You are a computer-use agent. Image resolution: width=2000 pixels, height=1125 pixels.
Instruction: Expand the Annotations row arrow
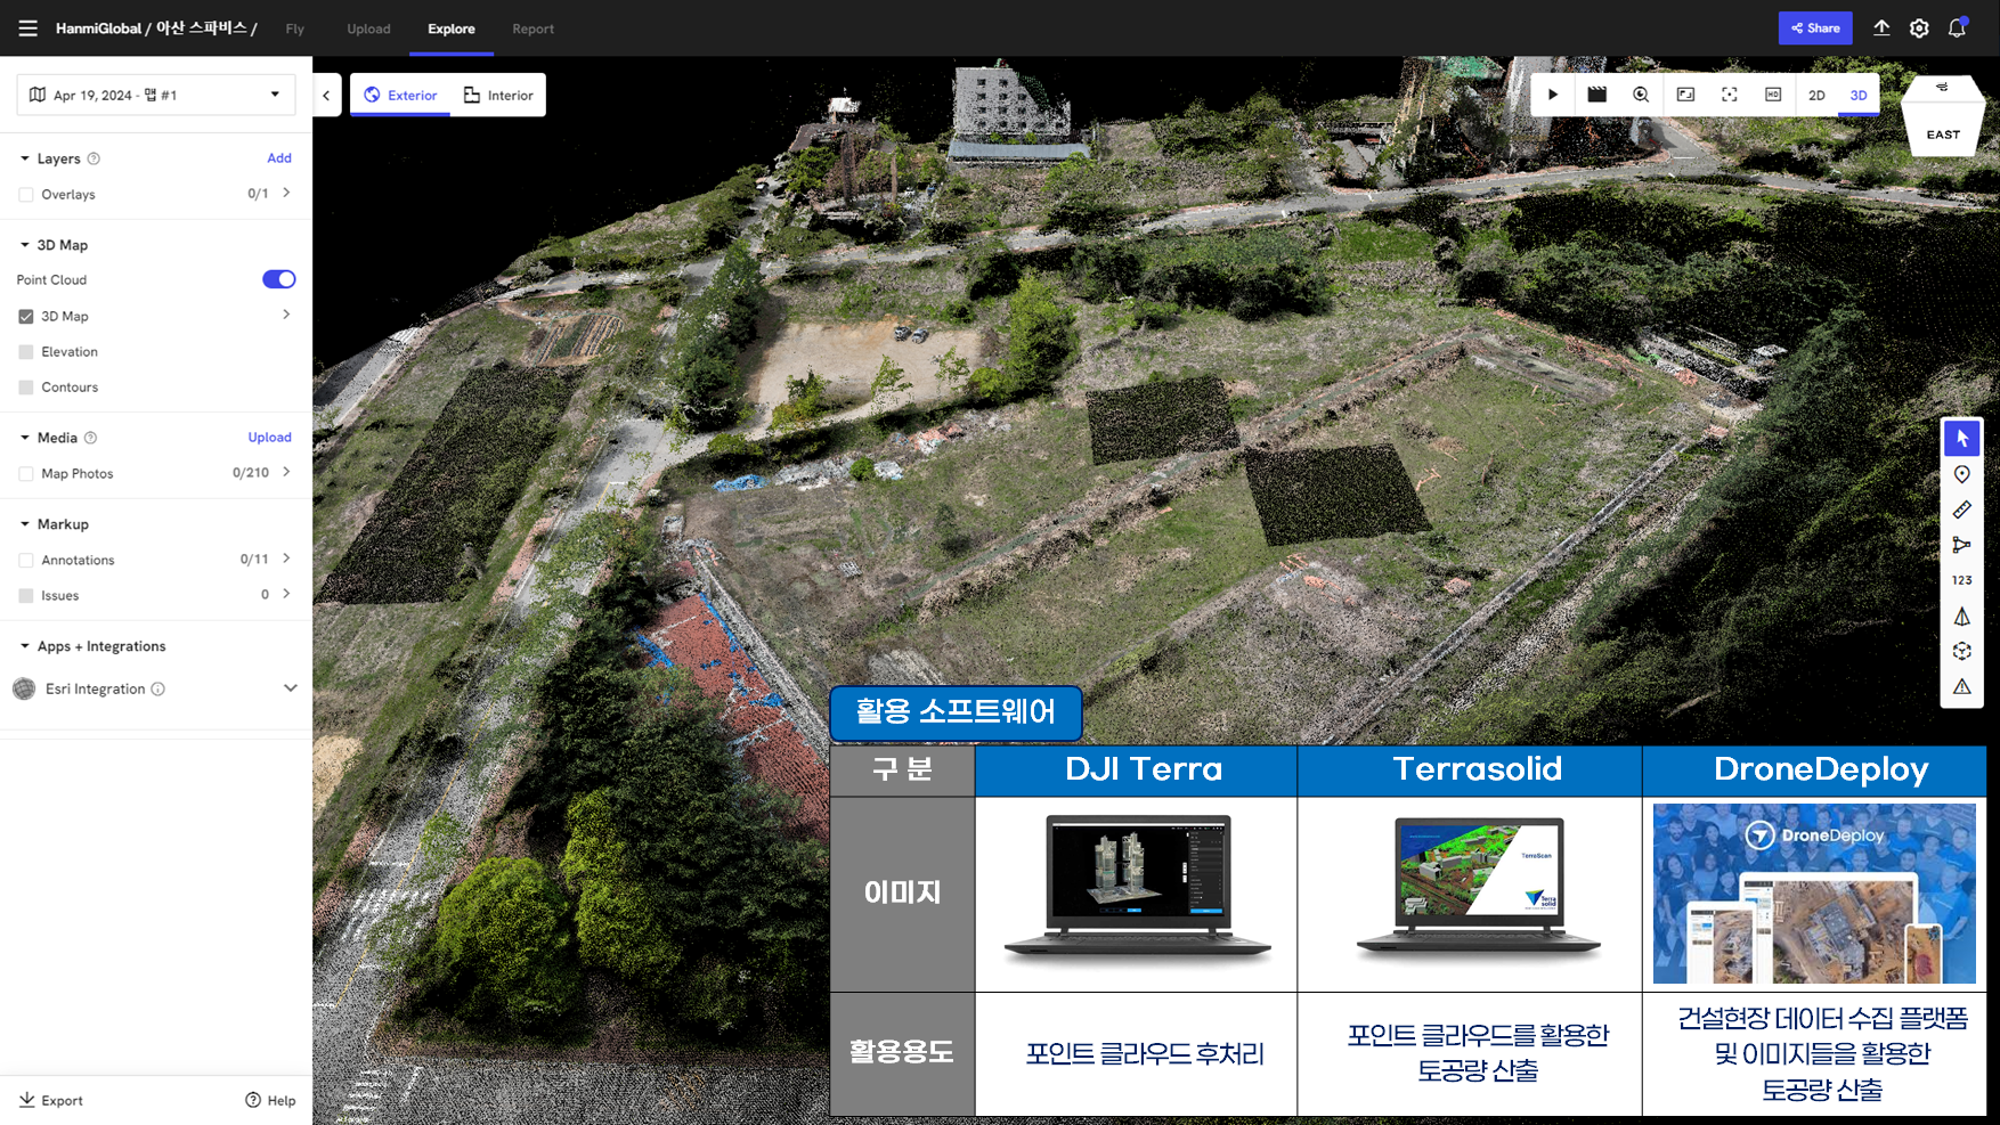tap(287, 558)
